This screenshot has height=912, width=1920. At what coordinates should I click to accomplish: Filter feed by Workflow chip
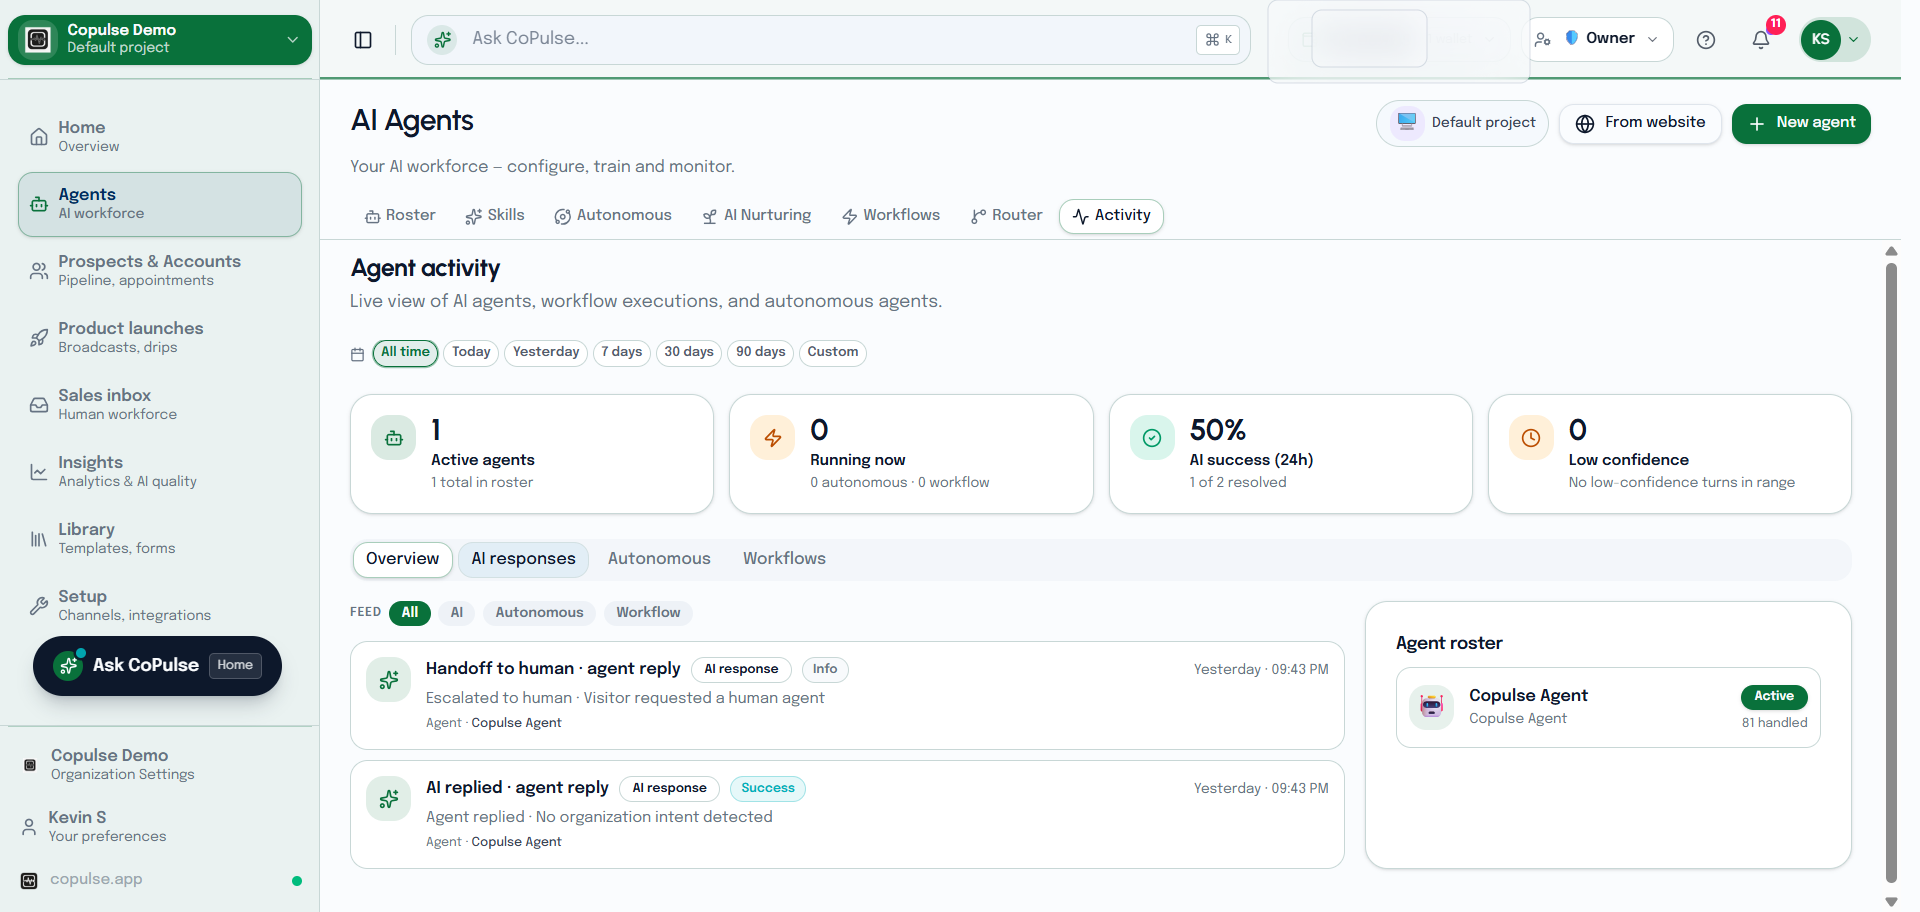[648, 613]
